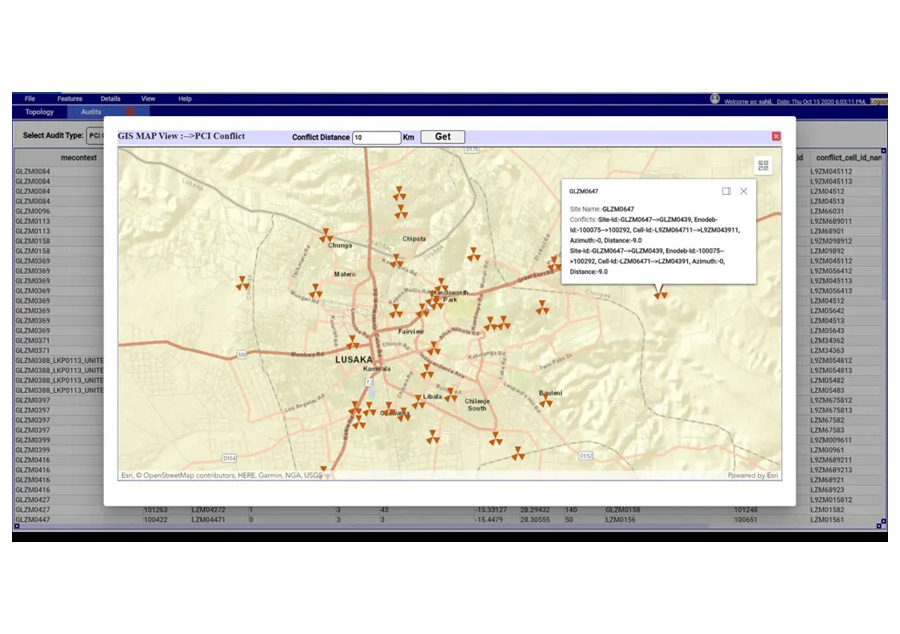Close the GLZM0647 site popup

744,191
